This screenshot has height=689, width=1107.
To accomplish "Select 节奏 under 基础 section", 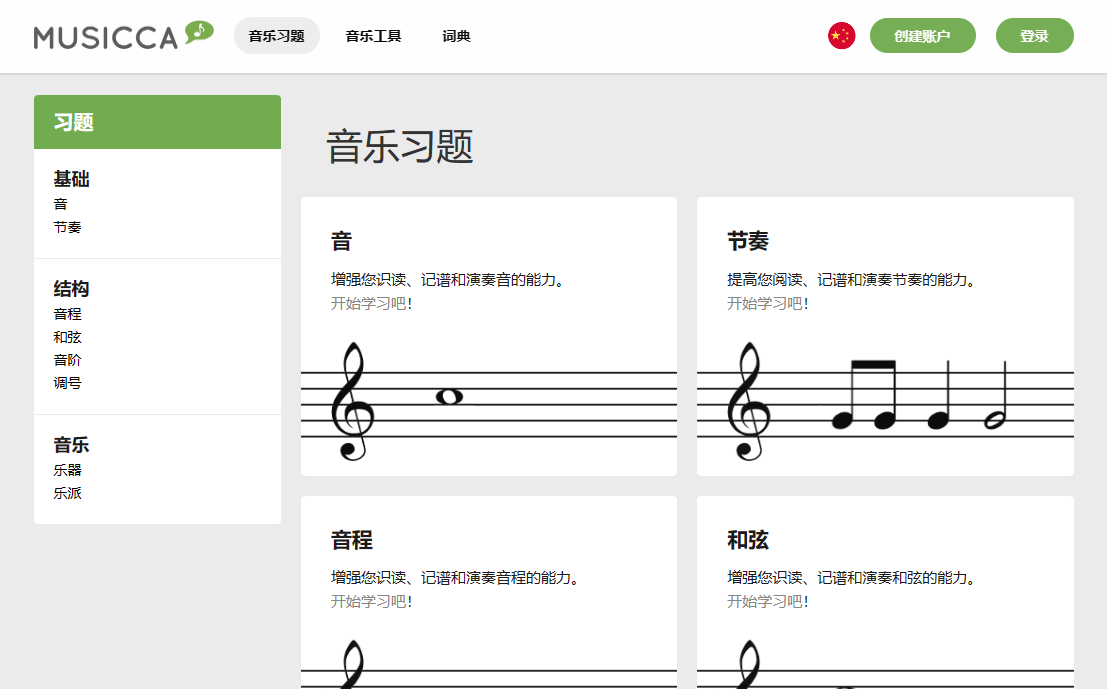I will tap(66, 227).
